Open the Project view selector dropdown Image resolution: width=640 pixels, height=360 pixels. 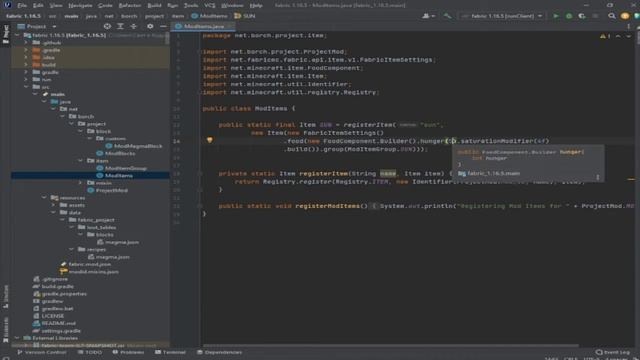coord(37,26)
